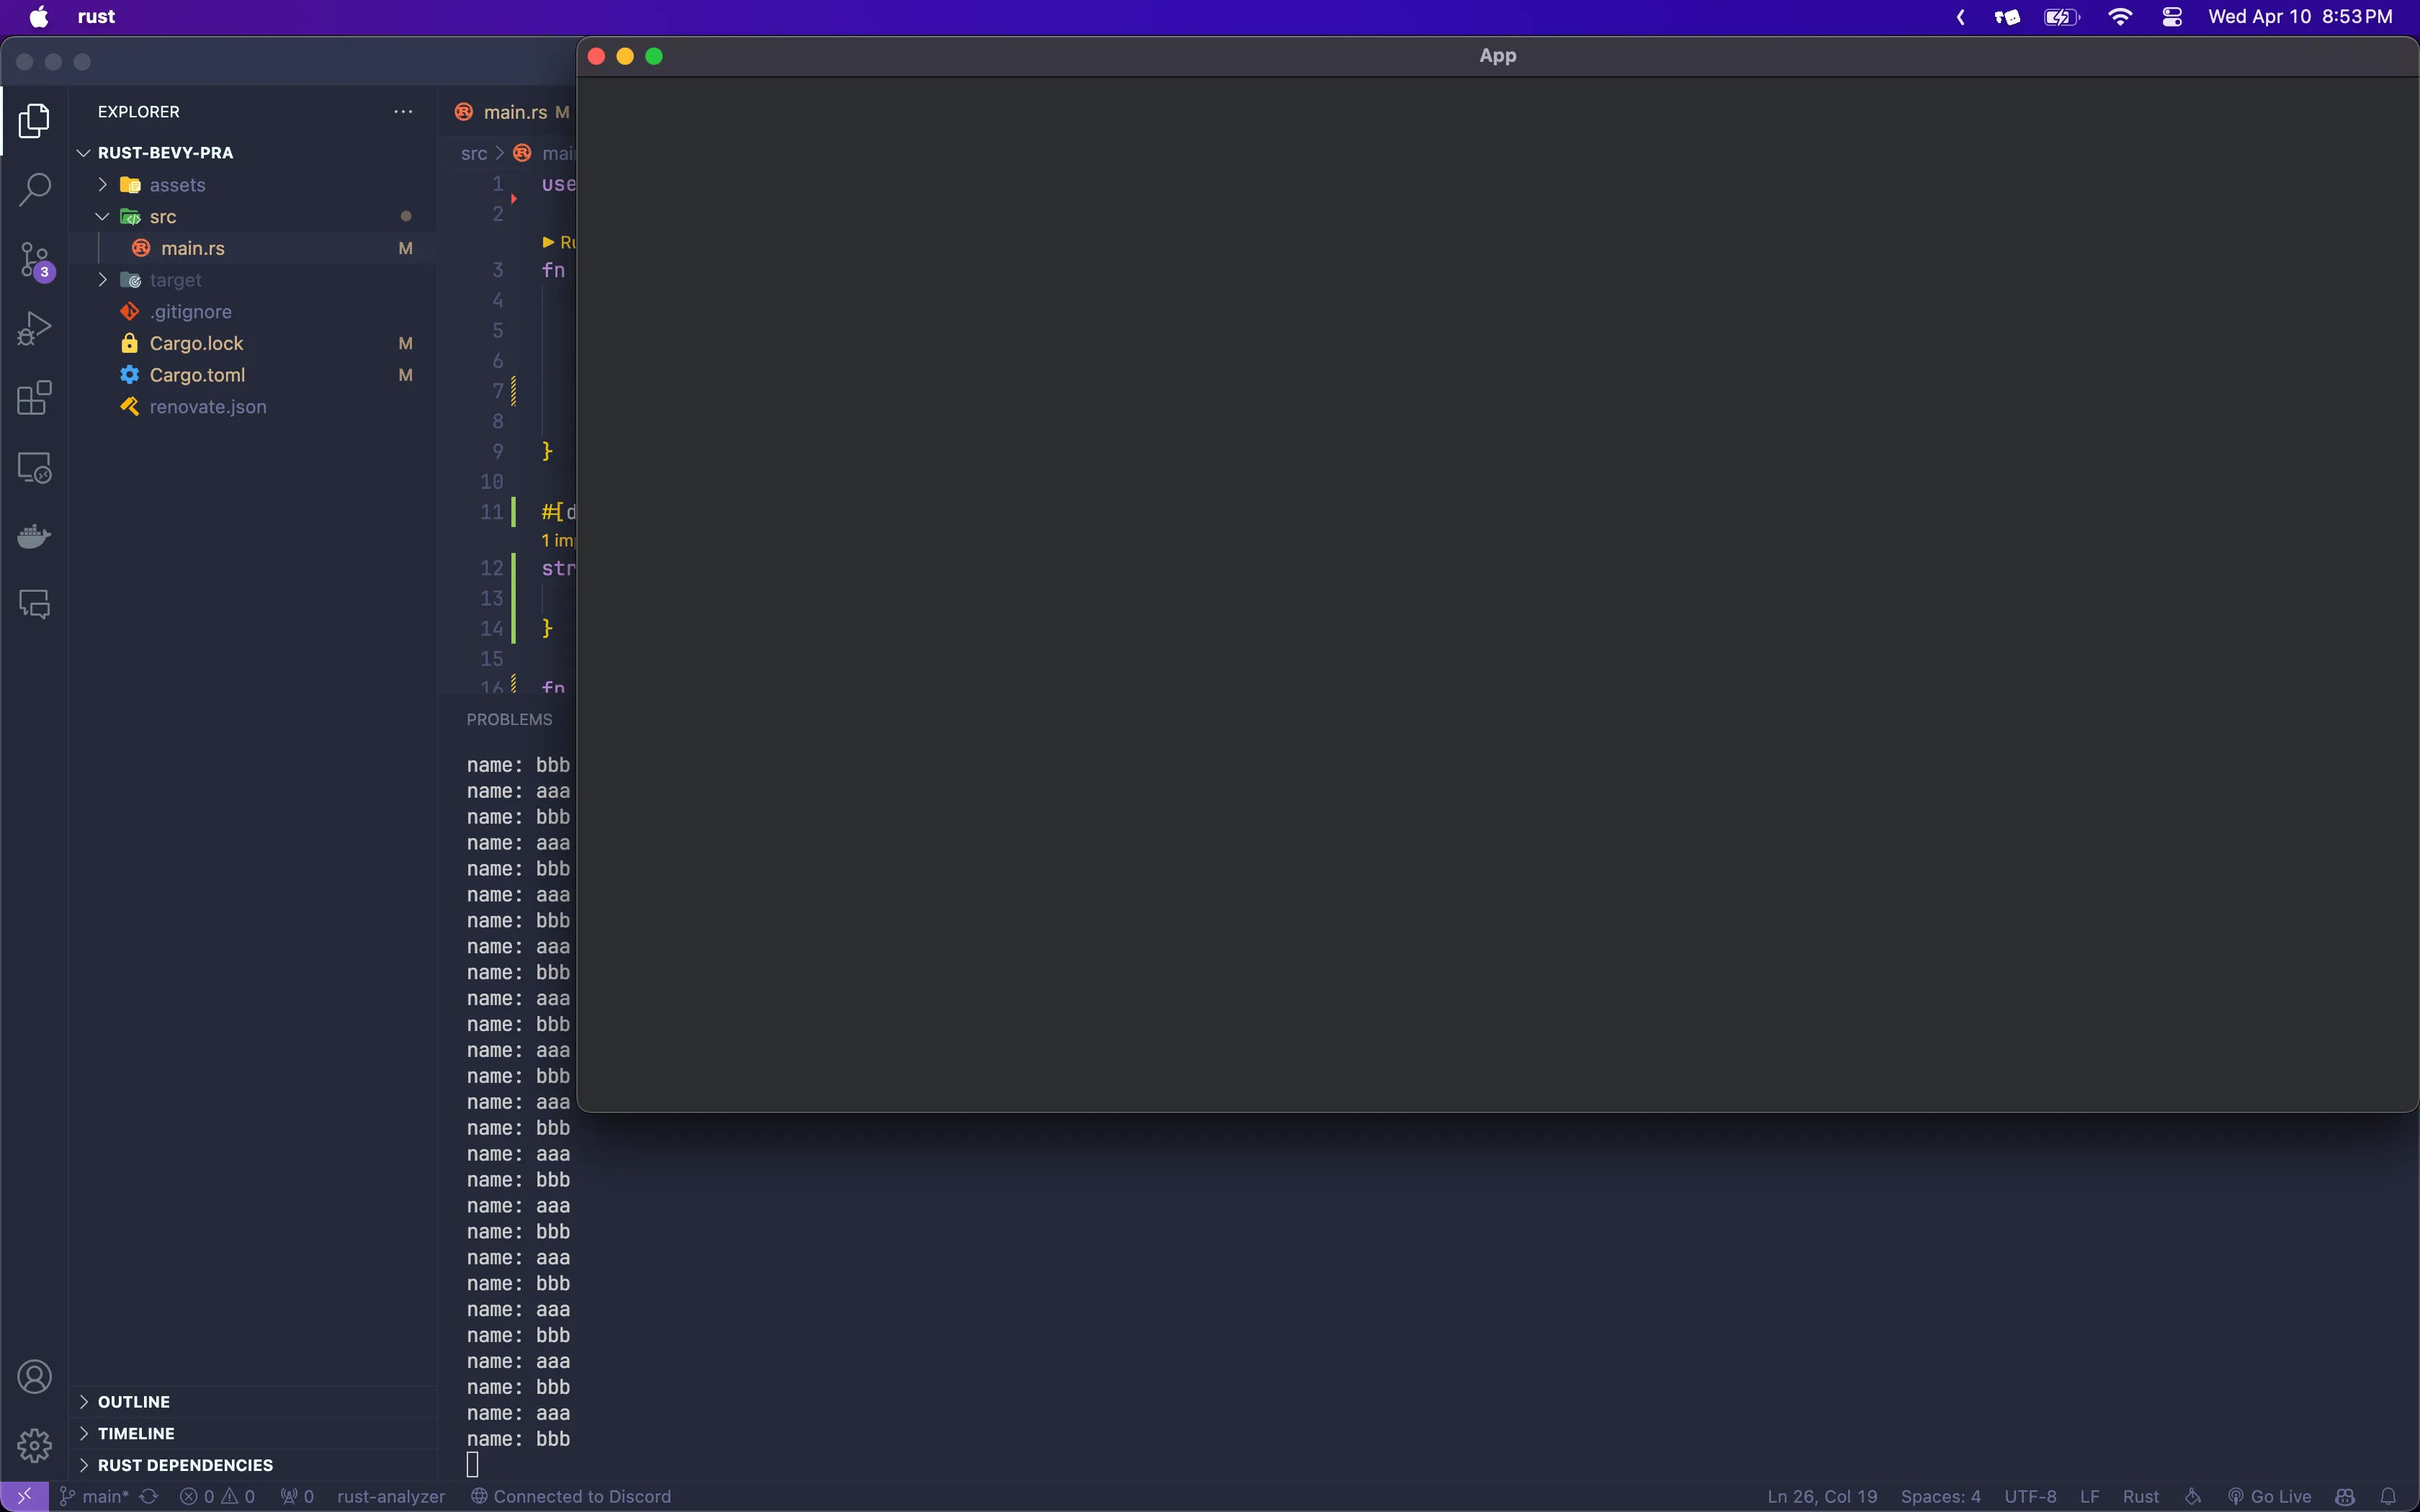Viewport: 2420px width, 1512px height.
Task: Click the Go Live button
Action: [x=2269, y=1496]
